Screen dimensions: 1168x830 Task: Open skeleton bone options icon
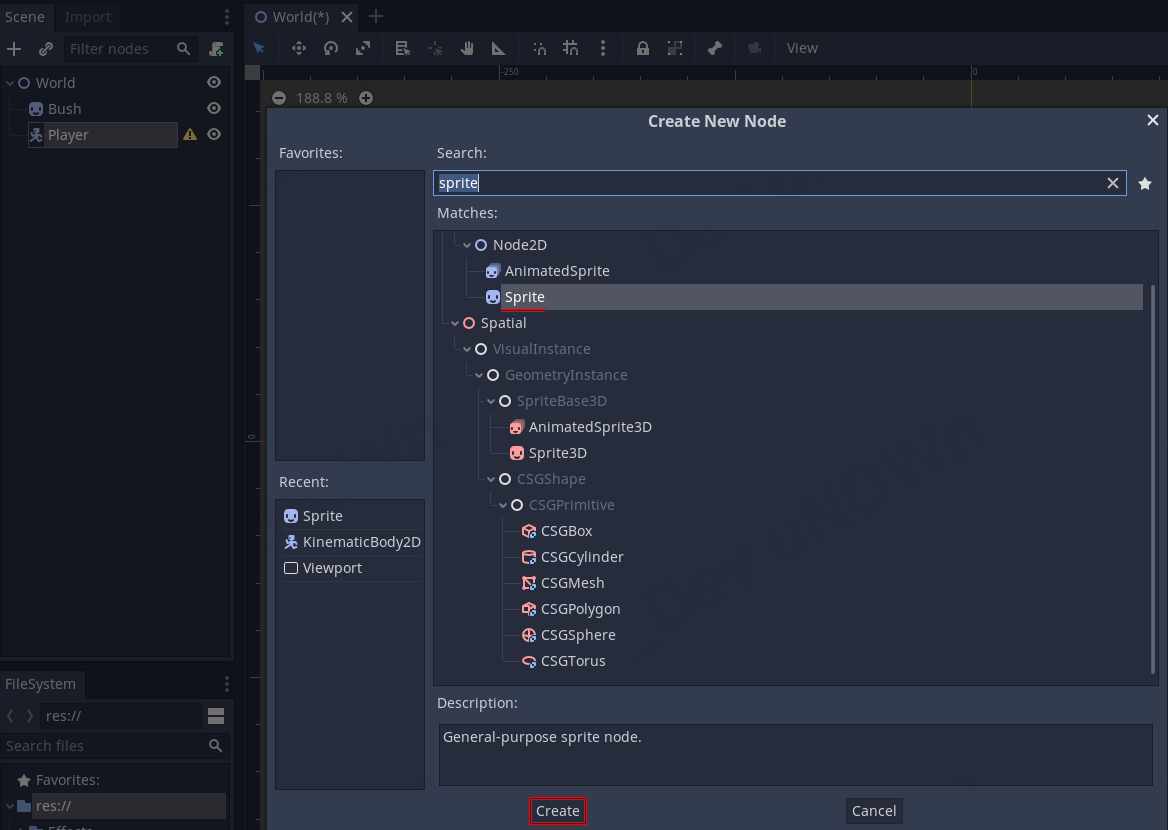[x=714, y=48]
